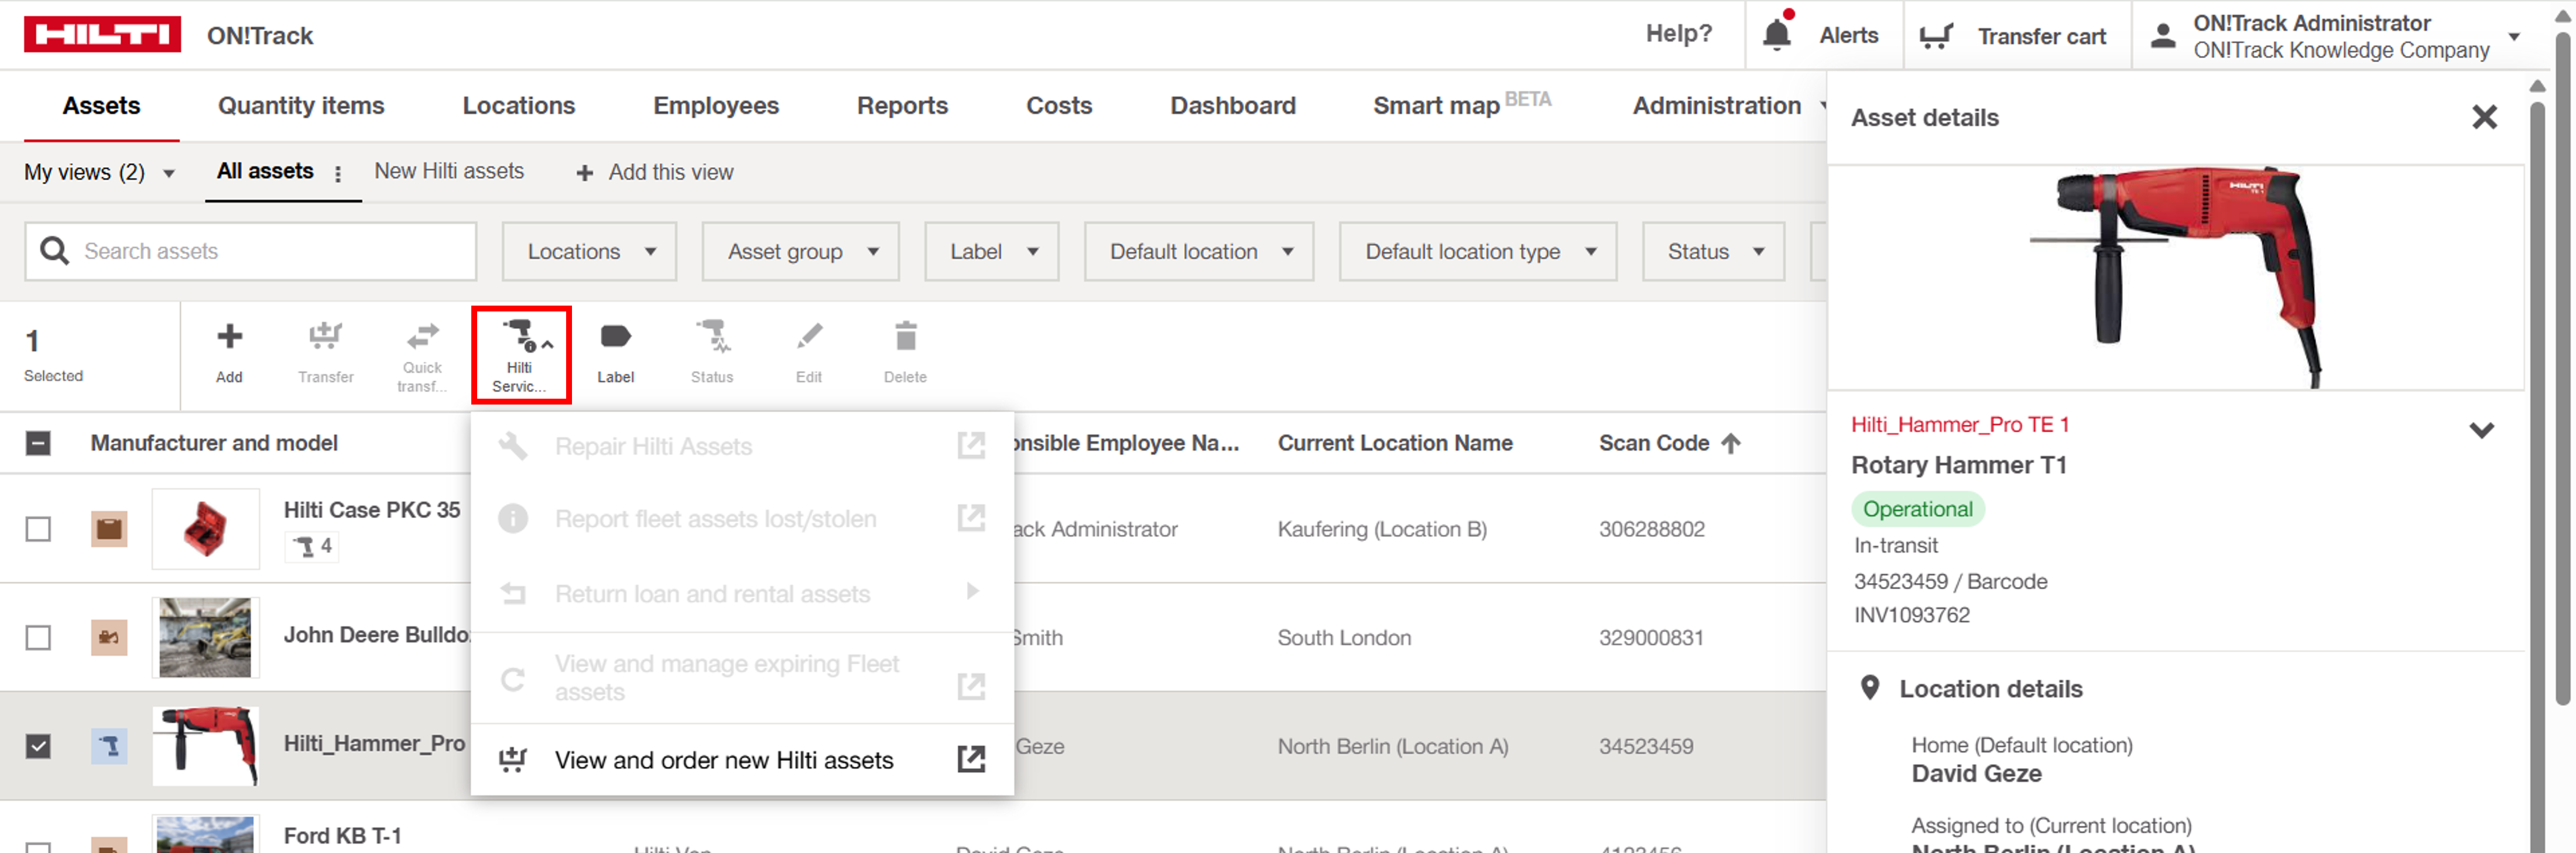The width and height of the screenshot is (2576, 853).
Task: Go to the Quantity items tab
Action: point(301,105)
